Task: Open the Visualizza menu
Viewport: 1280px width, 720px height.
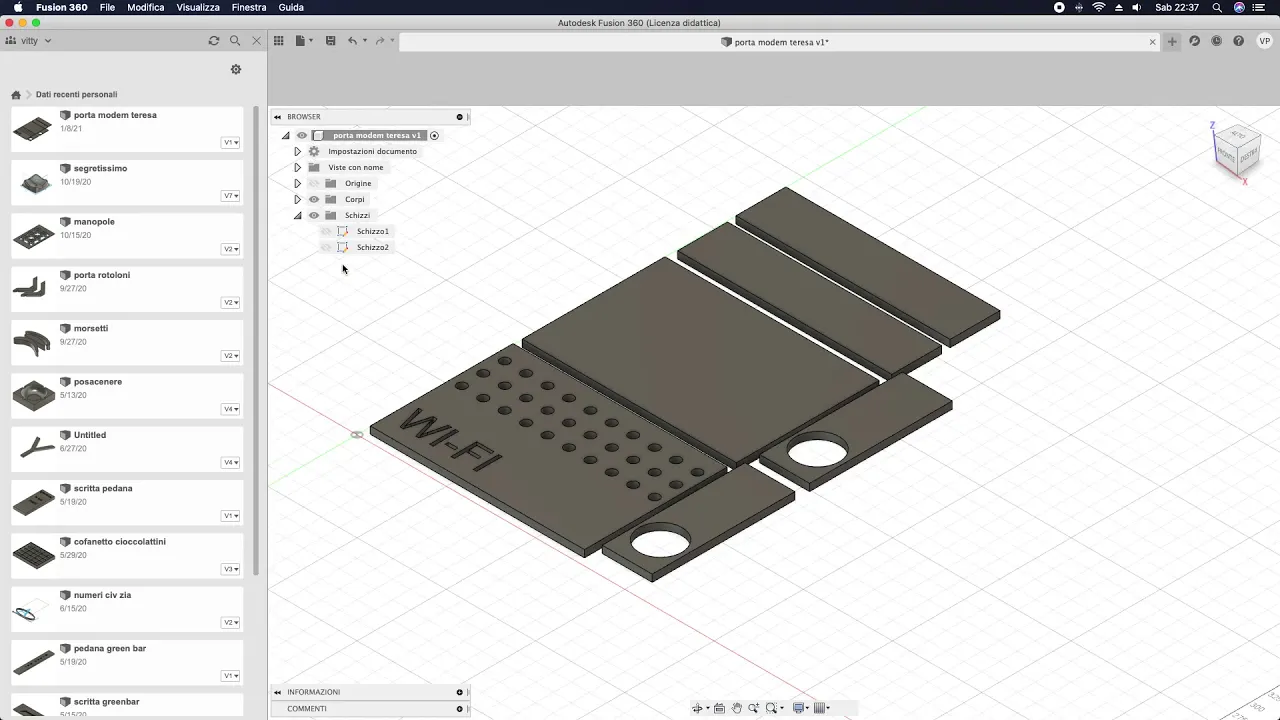Action: pos(198,7)
